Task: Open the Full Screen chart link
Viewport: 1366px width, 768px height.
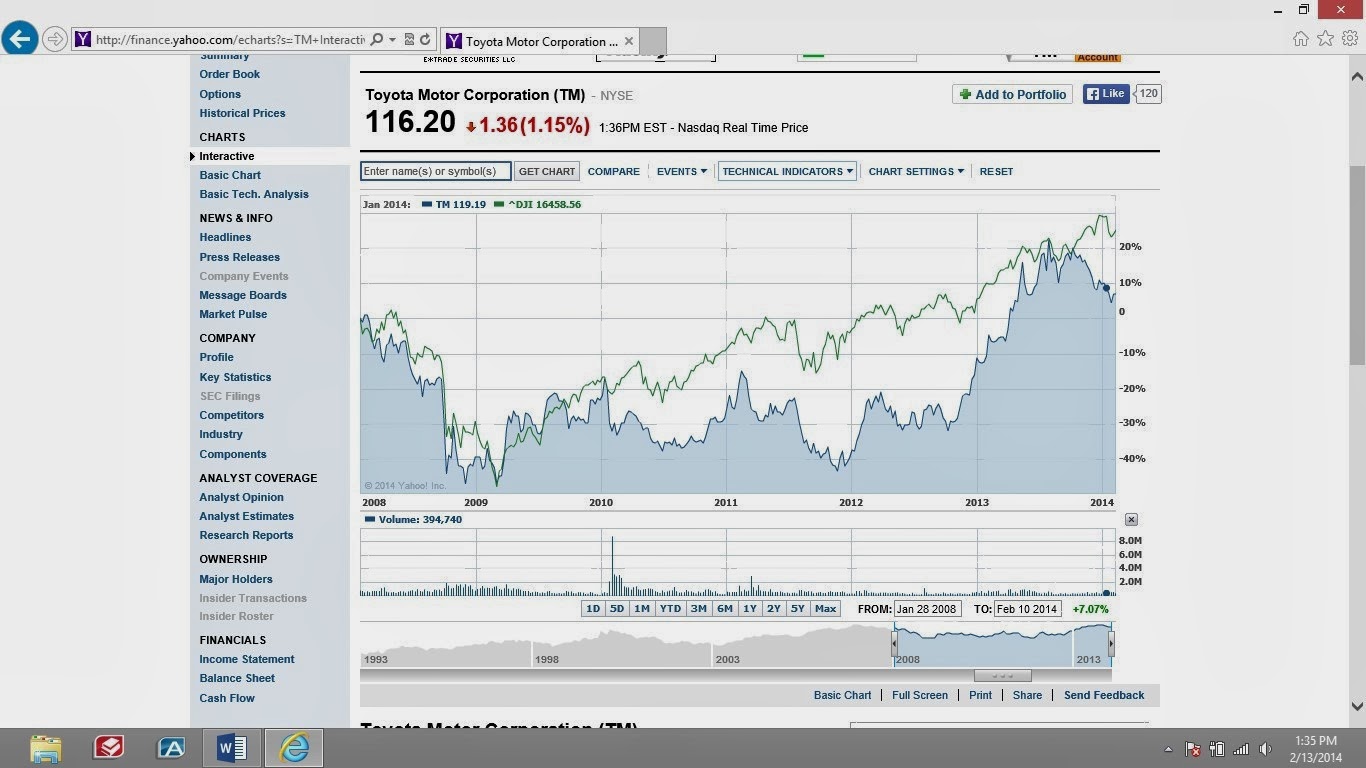Action: [920, 695]
